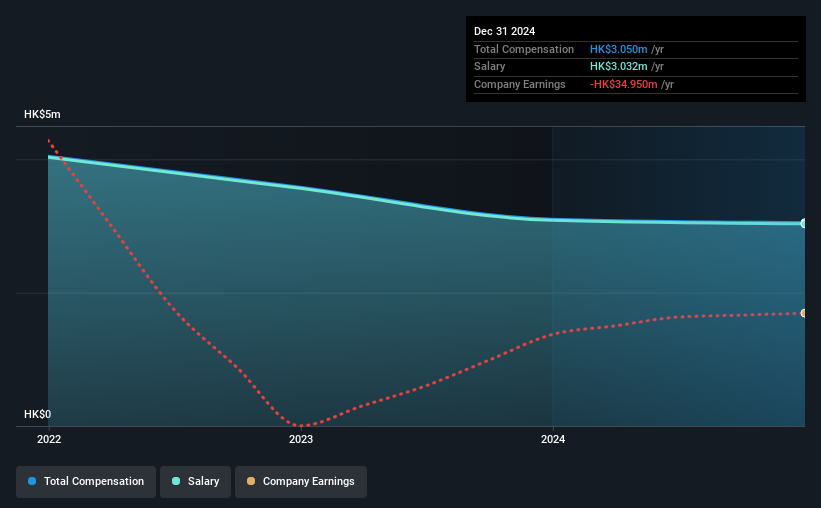821x508 pixels.
Task: Click the Dec 31 2024 tooltip date
Action: pyautogui.click(x=505, y=31)
